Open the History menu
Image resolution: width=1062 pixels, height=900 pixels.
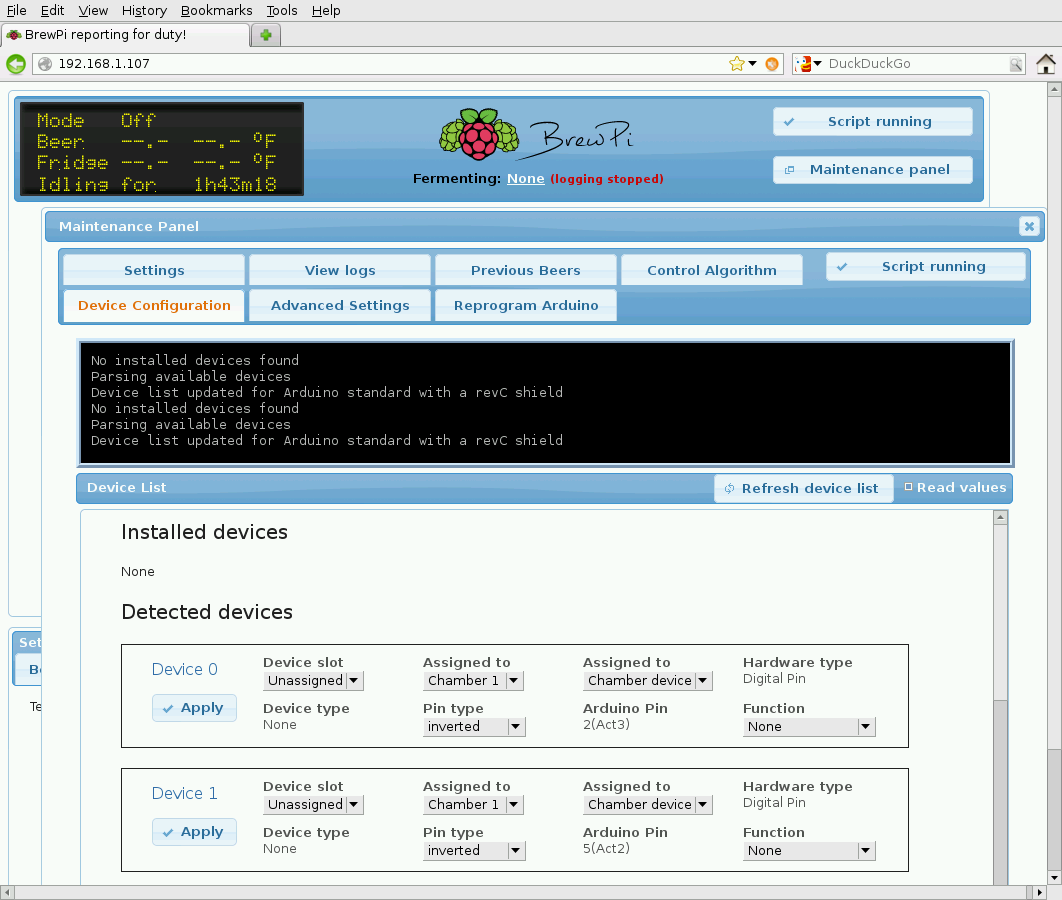coord(144,11)
